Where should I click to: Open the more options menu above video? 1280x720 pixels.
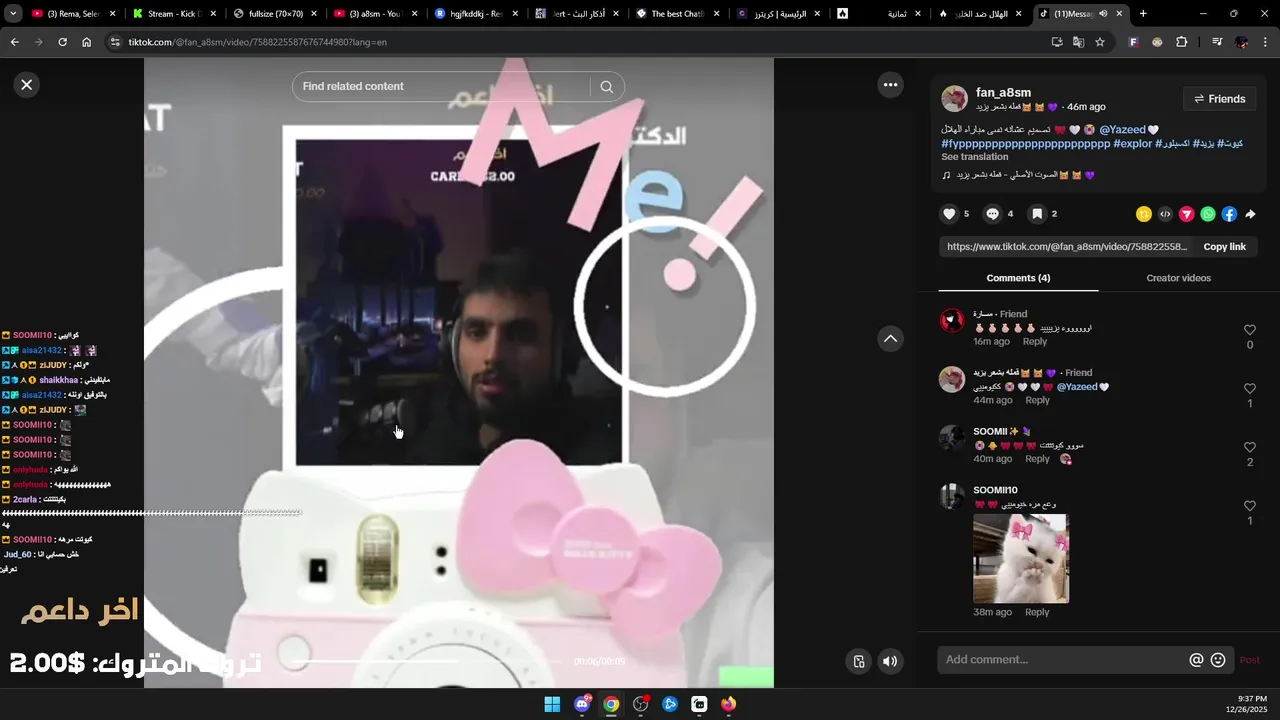(x=890, y=85)
